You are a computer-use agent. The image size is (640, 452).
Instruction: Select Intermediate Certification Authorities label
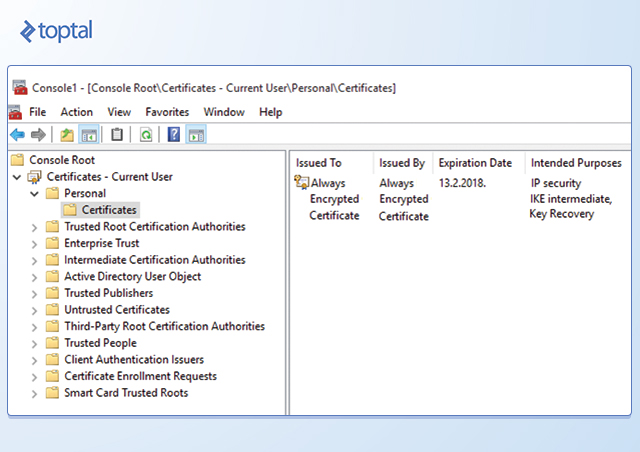pyautogui.click(x=155, y=260)
